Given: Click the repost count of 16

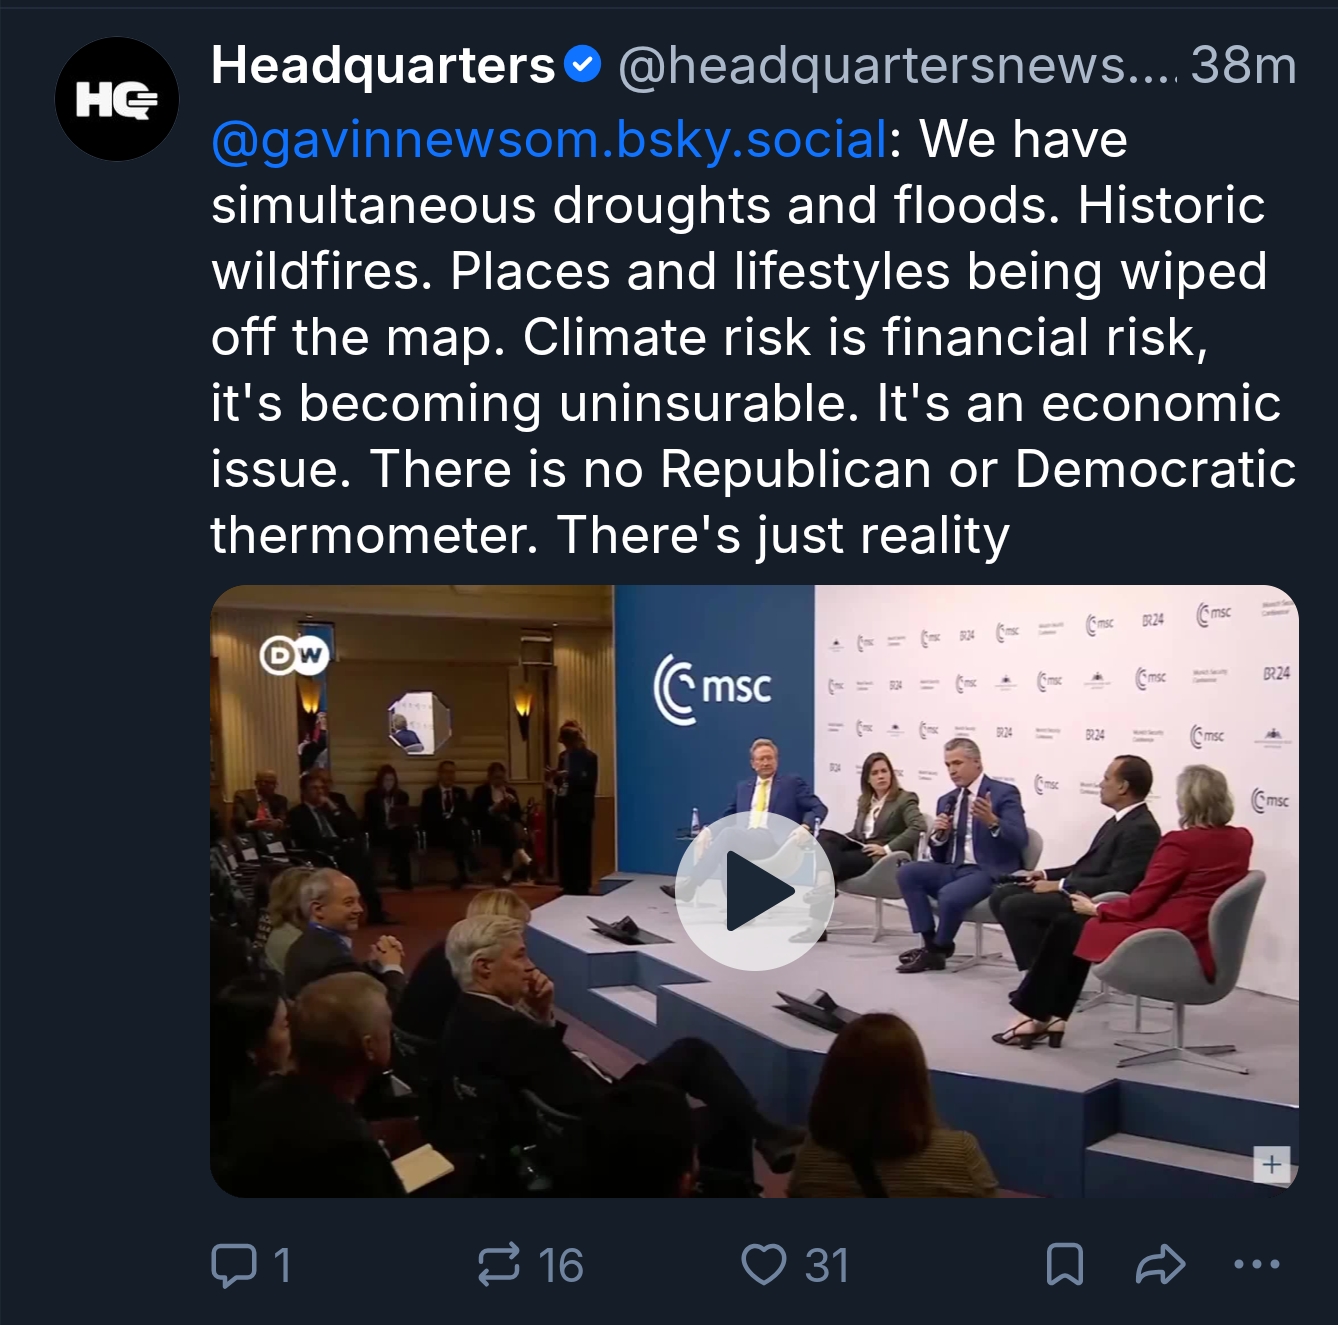Looking at the screenshot, I should [560, 1265].
